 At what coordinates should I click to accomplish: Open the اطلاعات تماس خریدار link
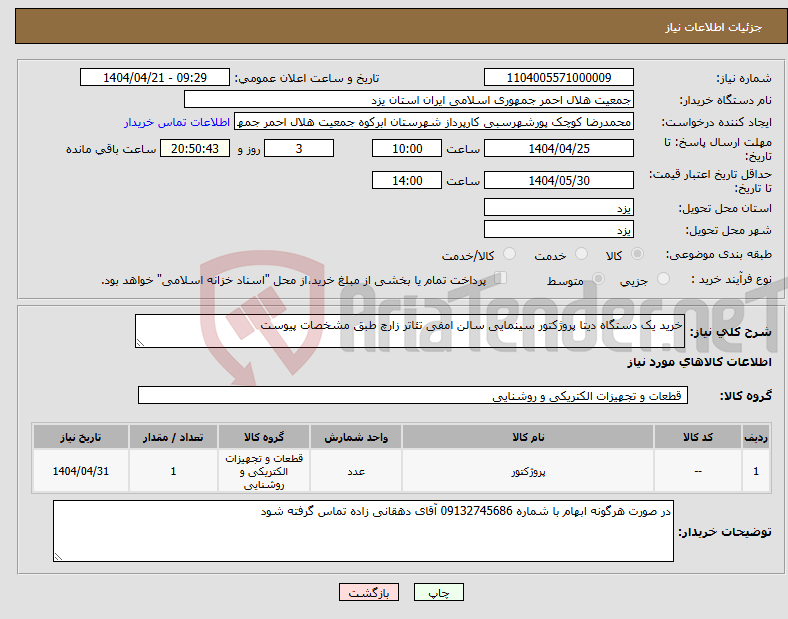coord(177,122)
